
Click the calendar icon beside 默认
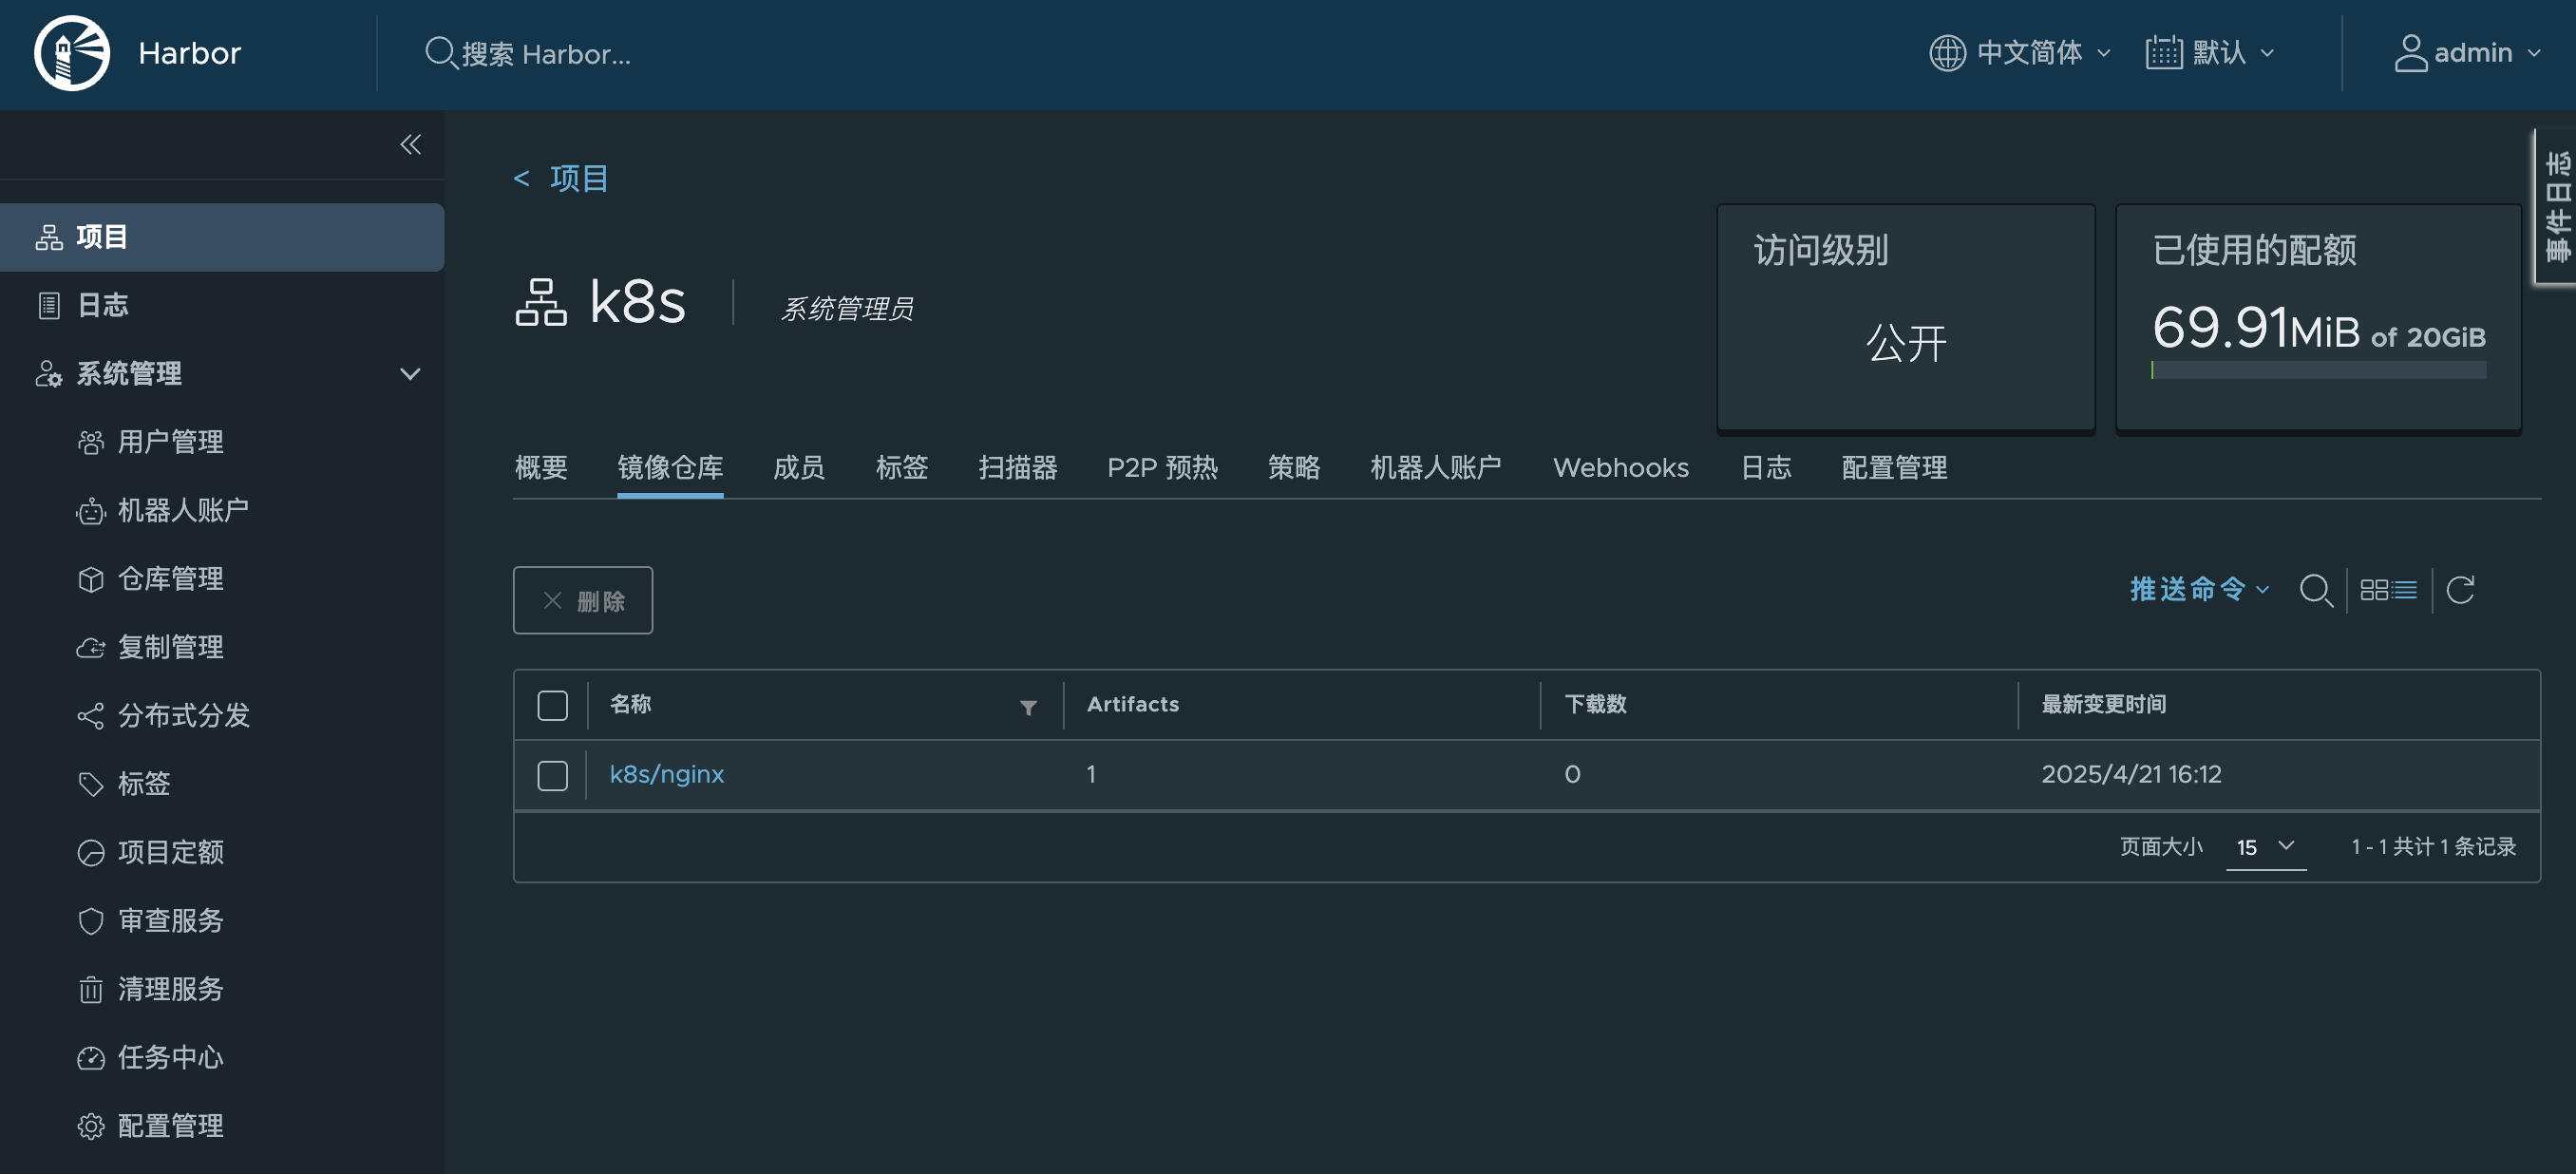coord(2163,53)
